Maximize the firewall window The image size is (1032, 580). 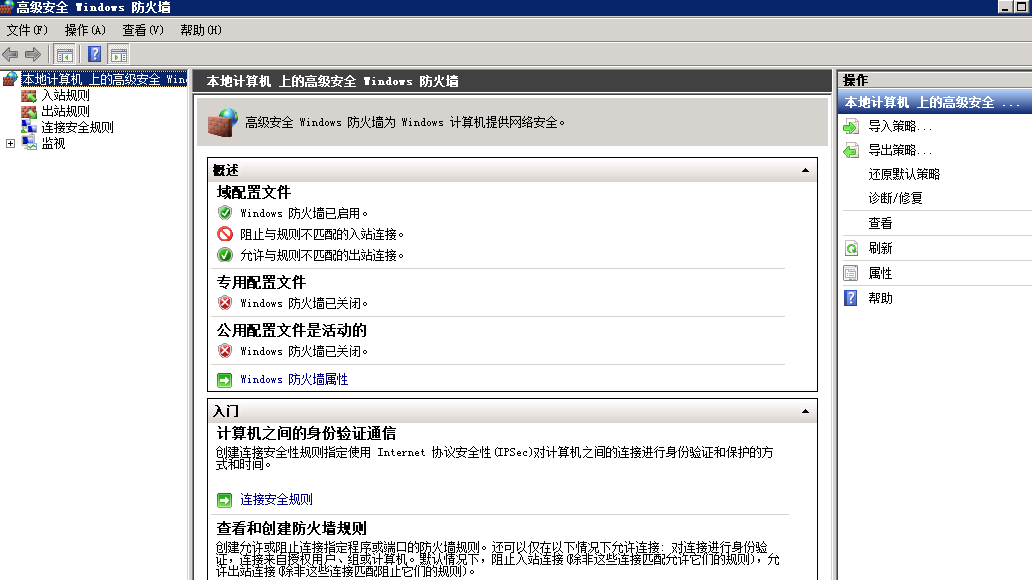click(1021, 7)
